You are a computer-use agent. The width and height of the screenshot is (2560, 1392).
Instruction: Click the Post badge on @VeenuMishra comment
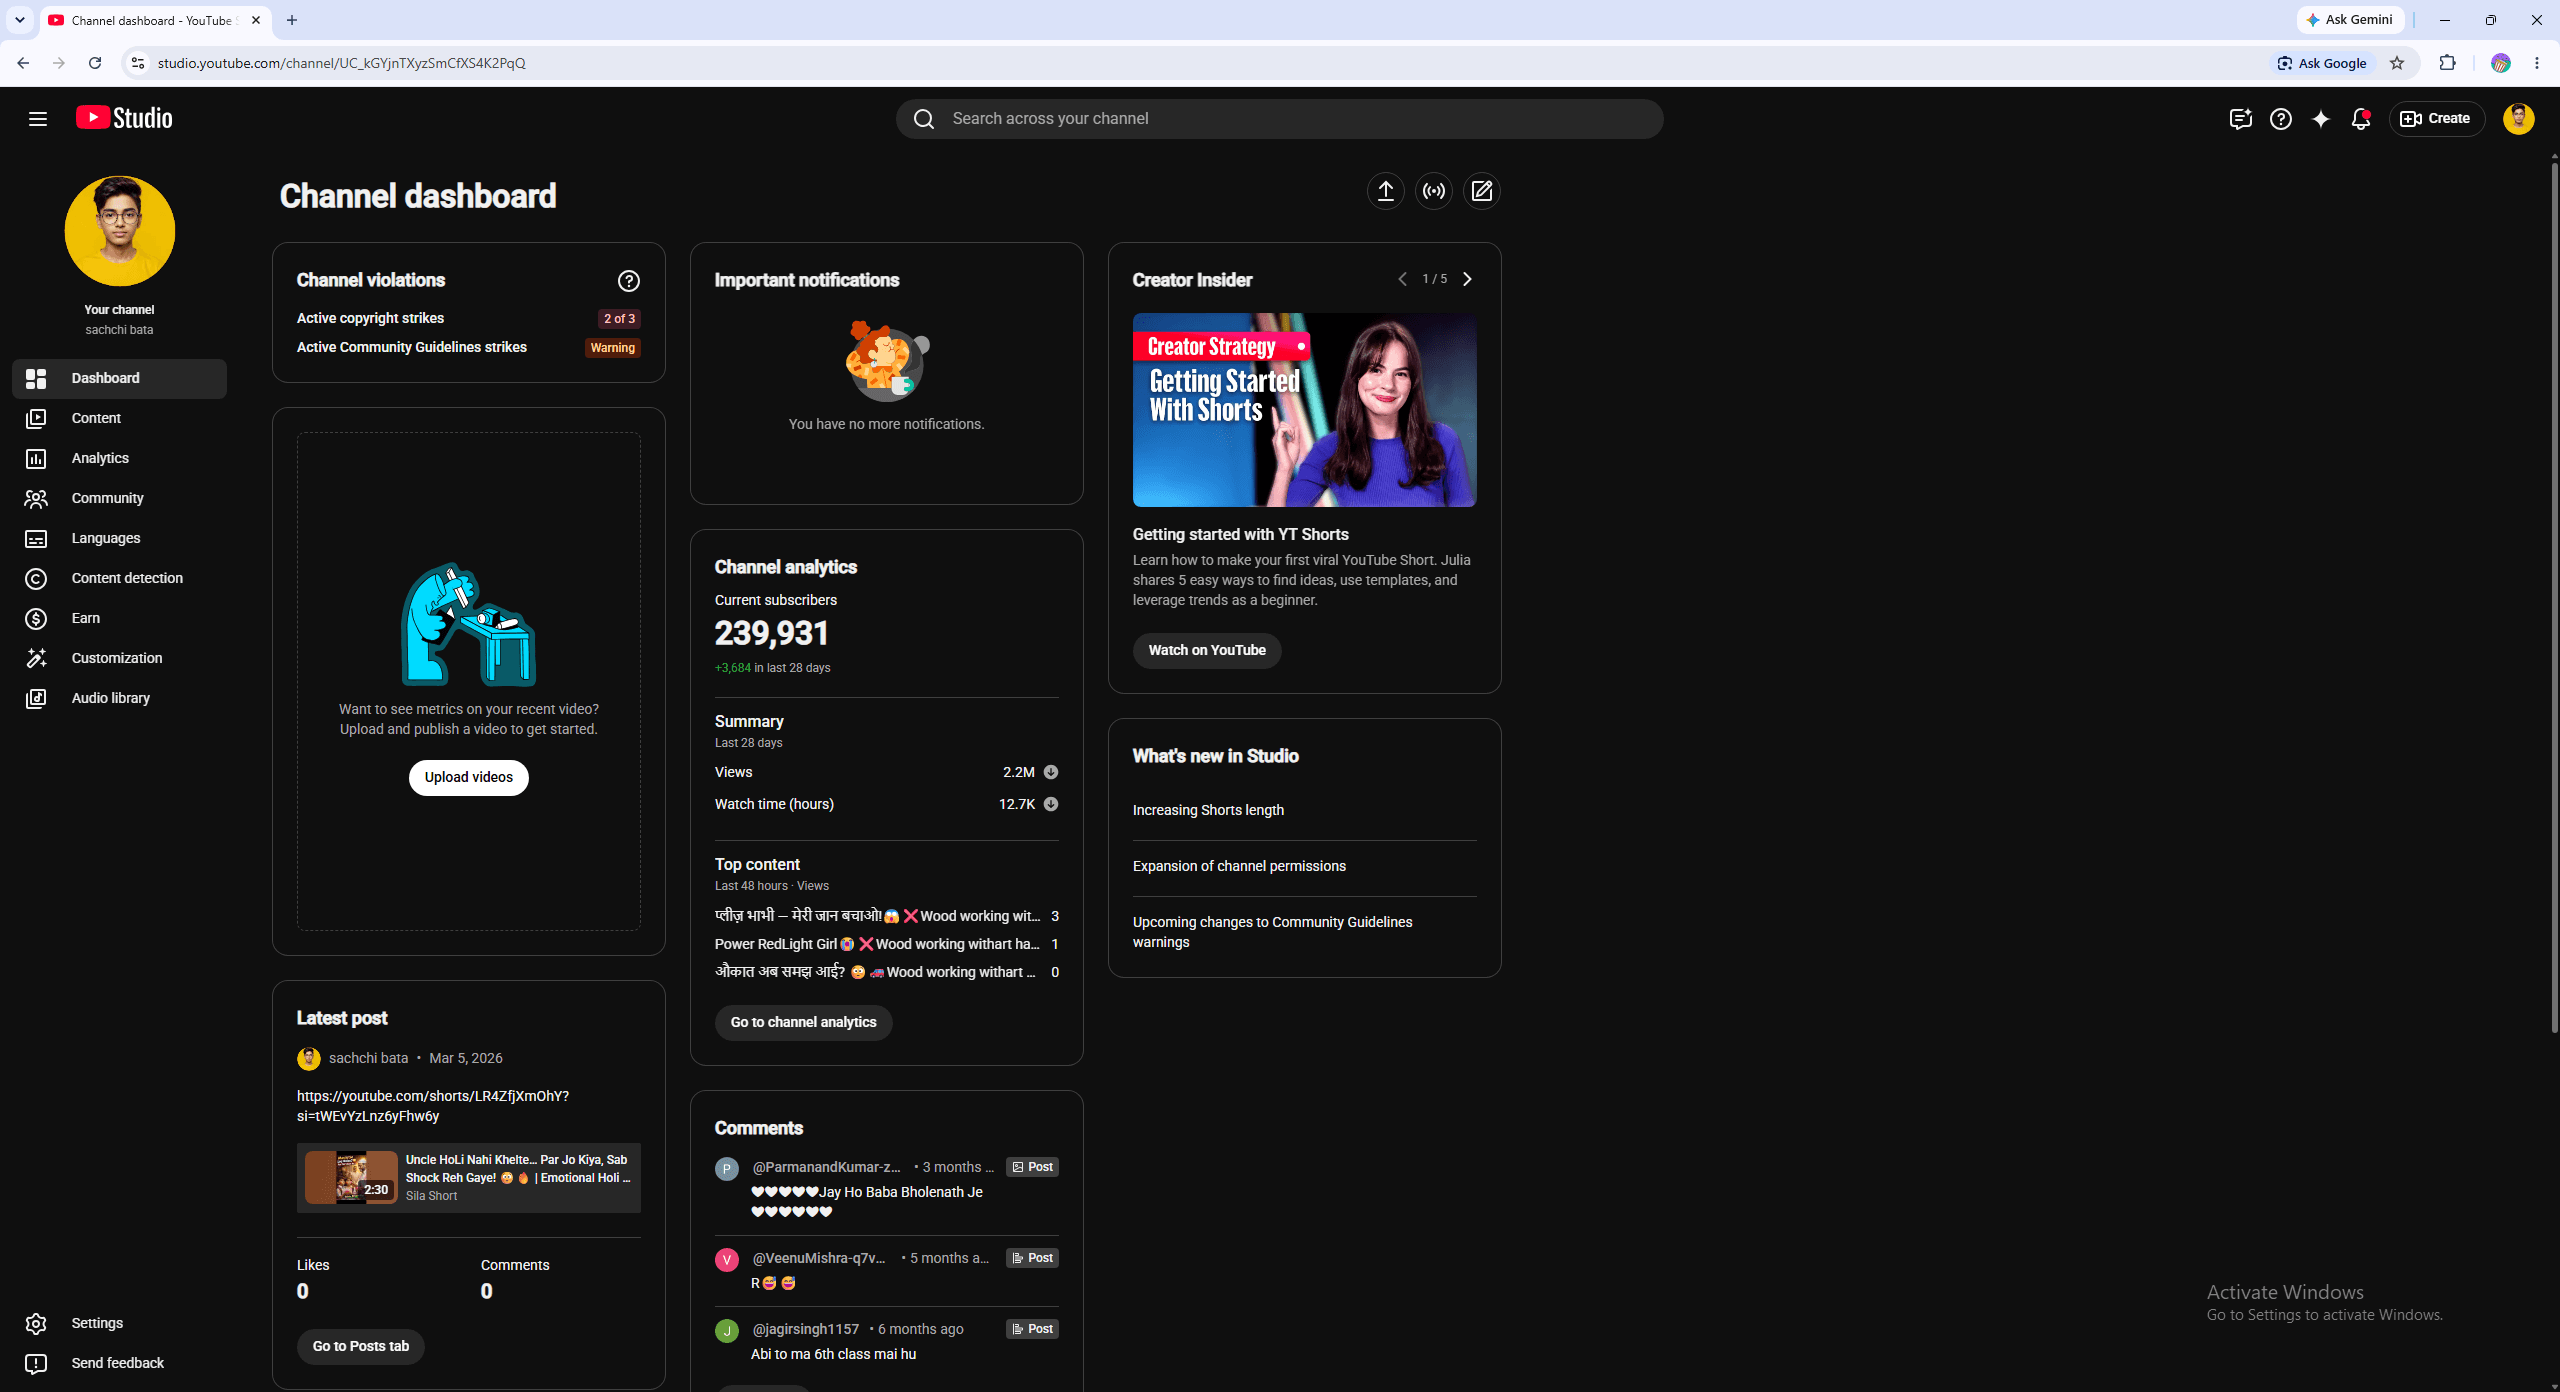1032,1258
